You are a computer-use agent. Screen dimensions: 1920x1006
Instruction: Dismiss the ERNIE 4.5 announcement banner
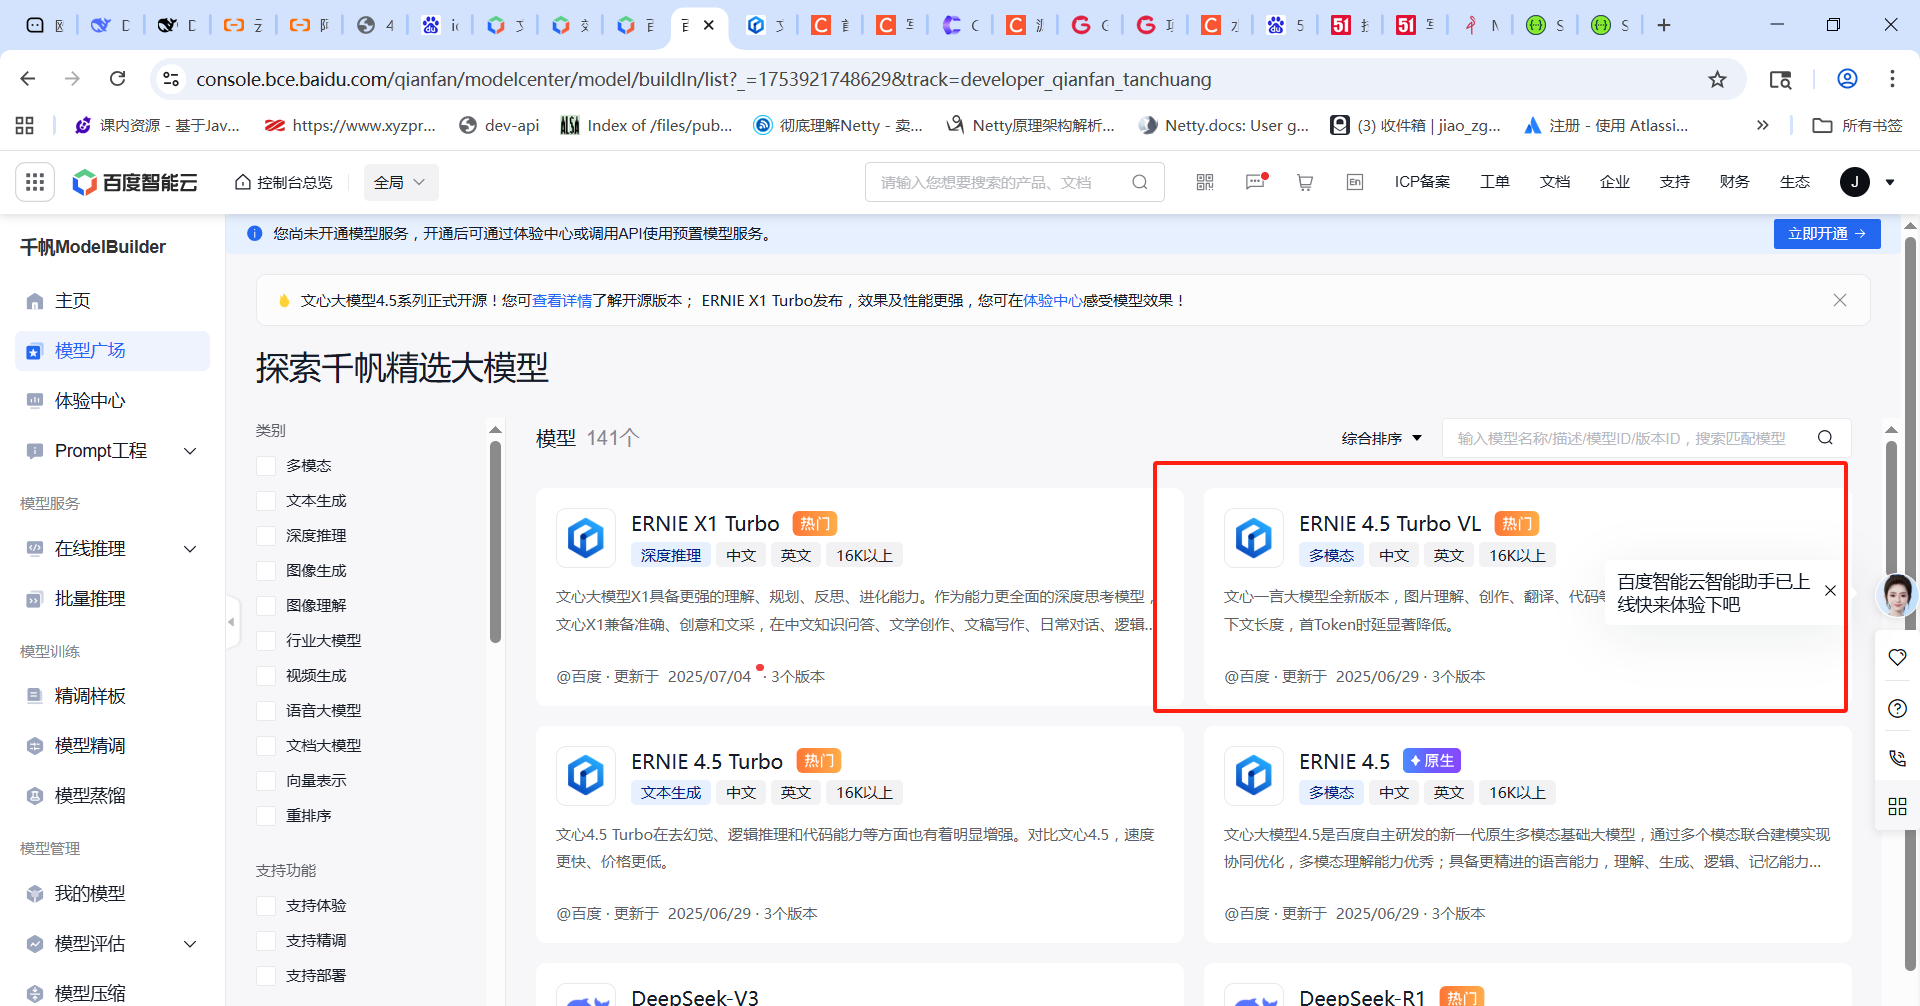(x=1840, y=300)
